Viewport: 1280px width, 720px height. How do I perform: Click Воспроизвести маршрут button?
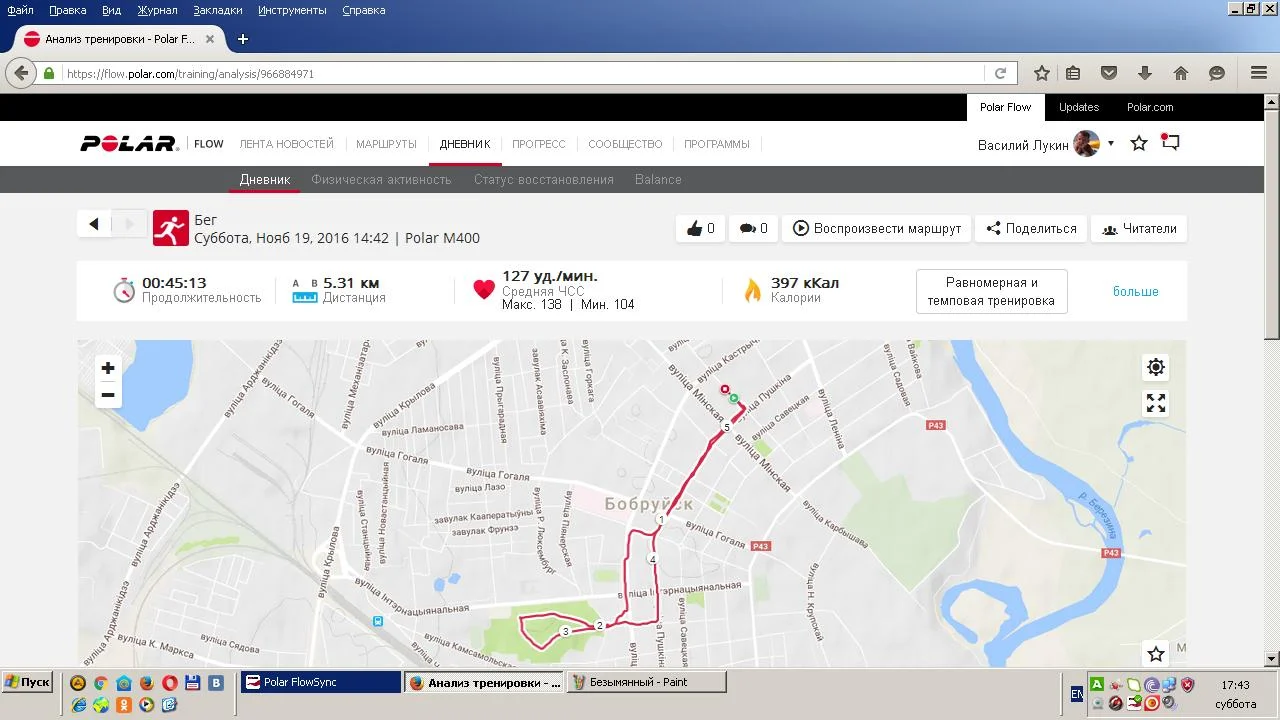(876, 228)
